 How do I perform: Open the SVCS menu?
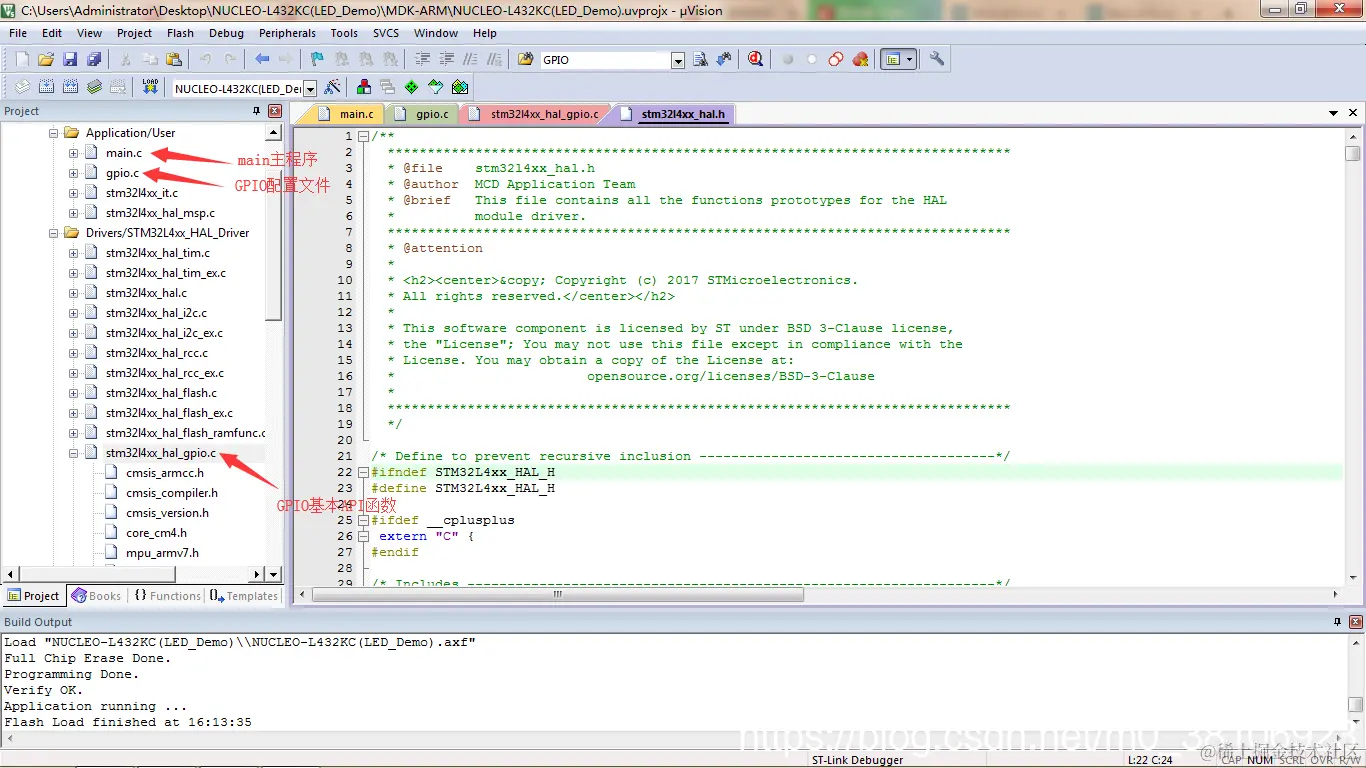386,33
